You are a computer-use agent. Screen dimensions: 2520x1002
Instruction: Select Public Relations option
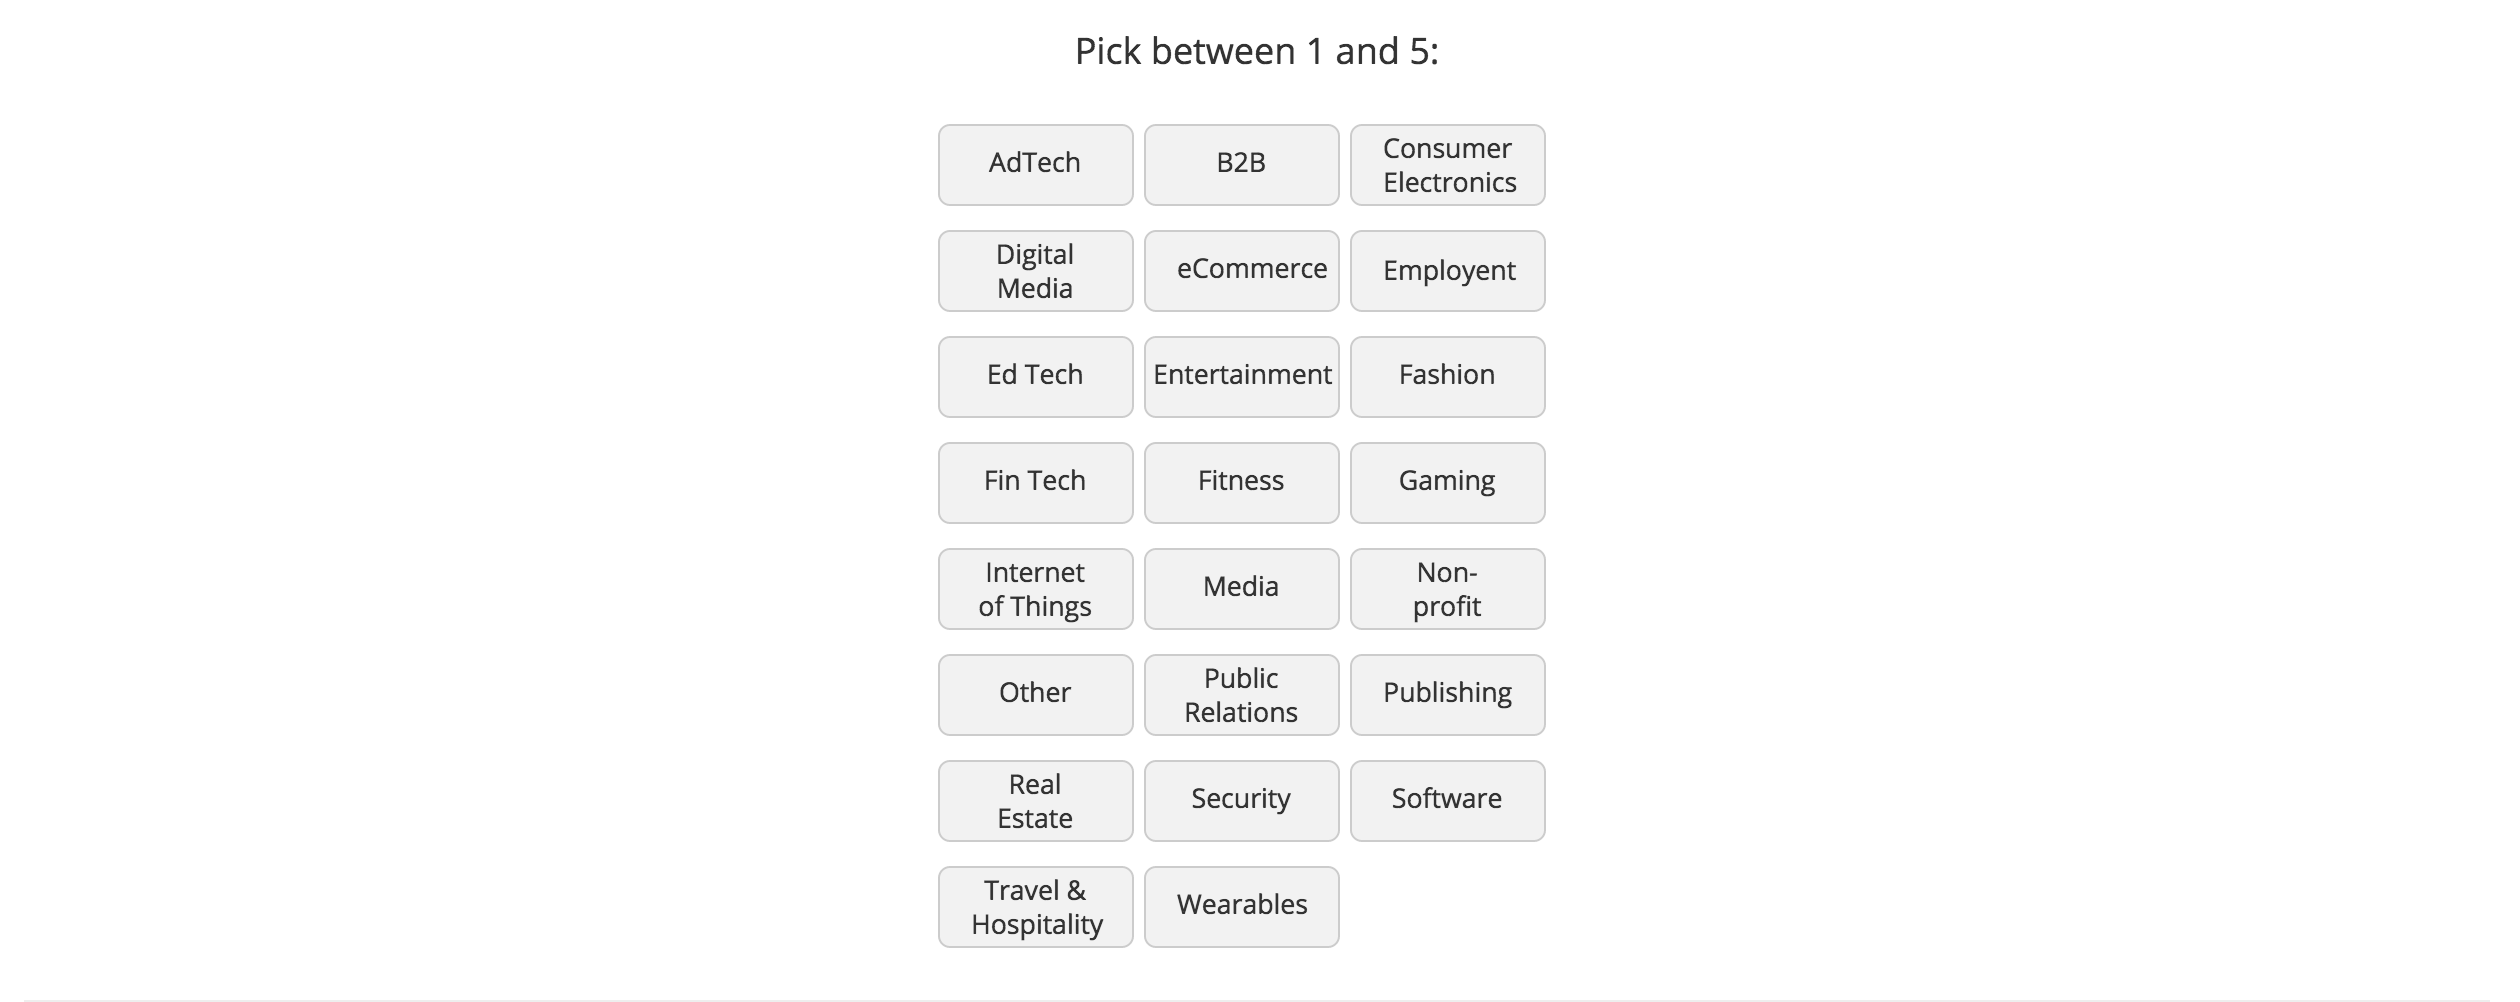point(1241,695)
